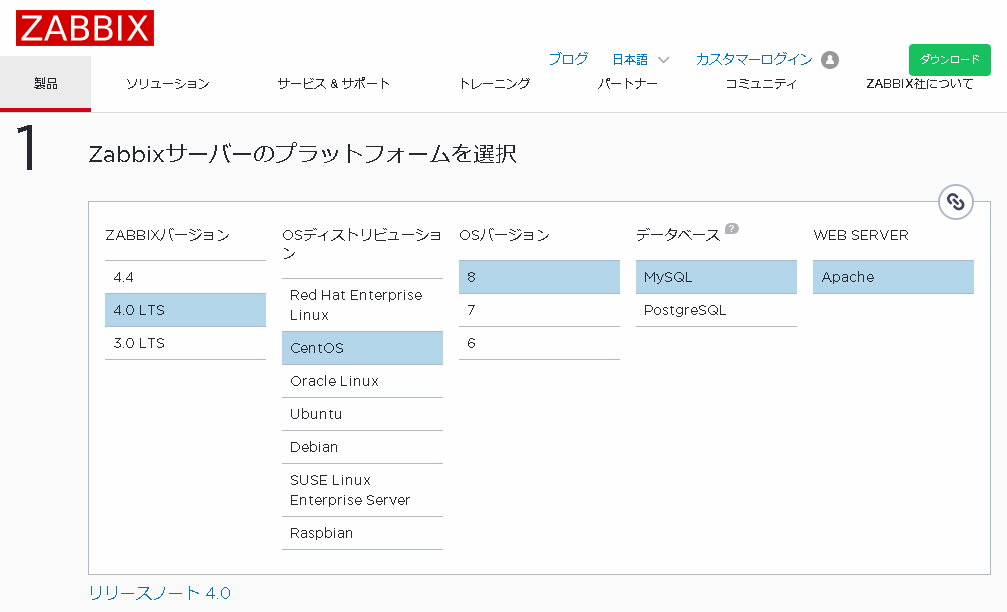This screenshot has height=612, width=1007.
Task: Open the トレーニング menu
Action: (495, 83)
